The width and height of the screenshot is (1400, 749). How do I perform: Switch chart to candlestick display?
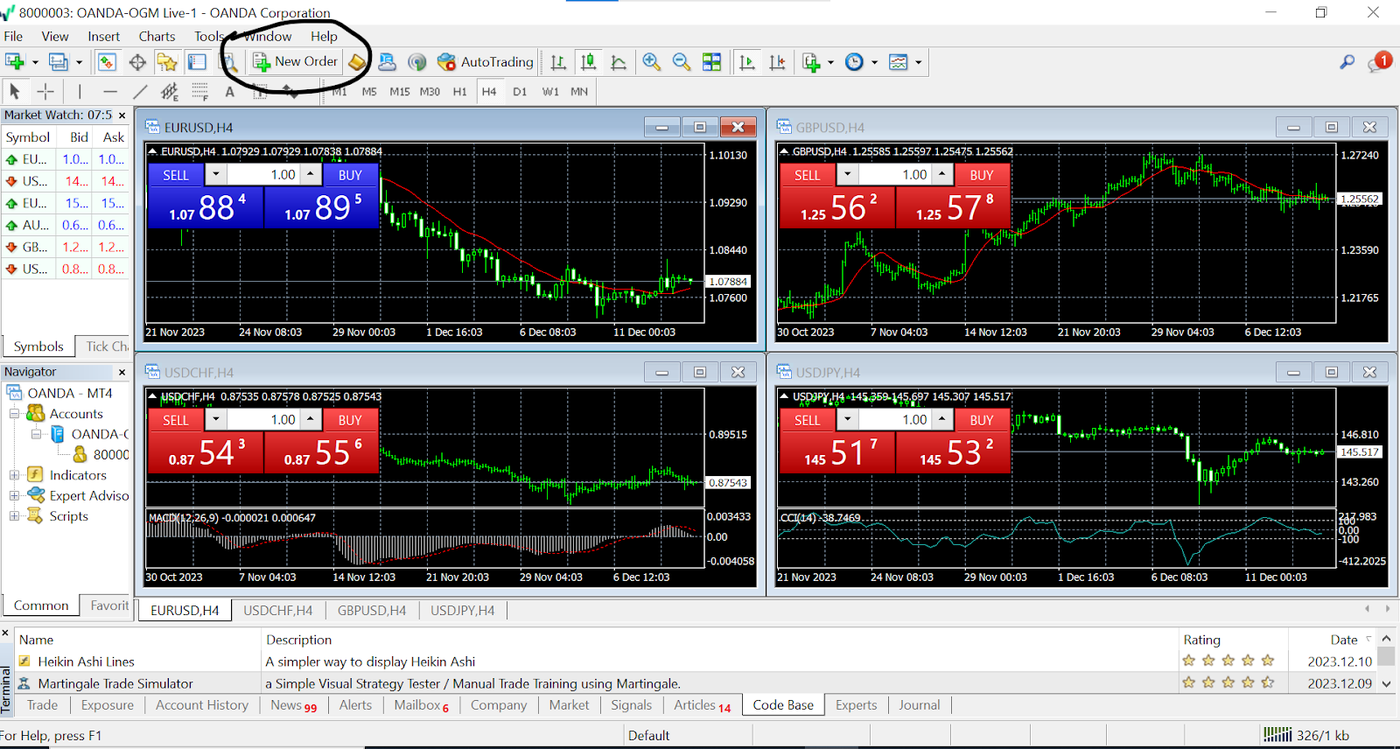coord(588,62)
